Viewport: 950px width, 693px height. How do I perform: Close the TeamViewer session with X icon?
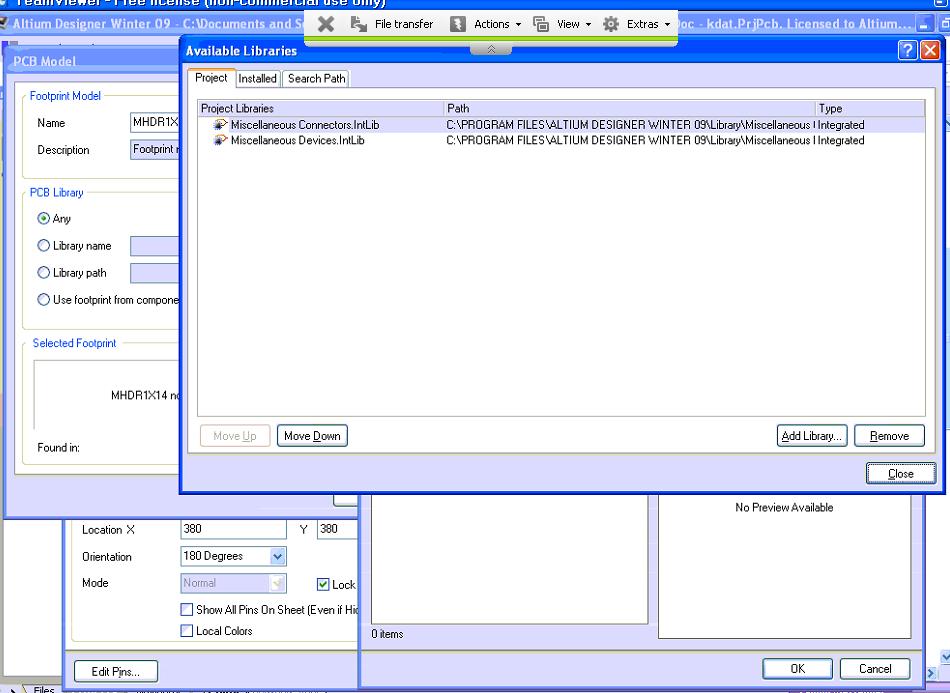(x=326, y=24)
